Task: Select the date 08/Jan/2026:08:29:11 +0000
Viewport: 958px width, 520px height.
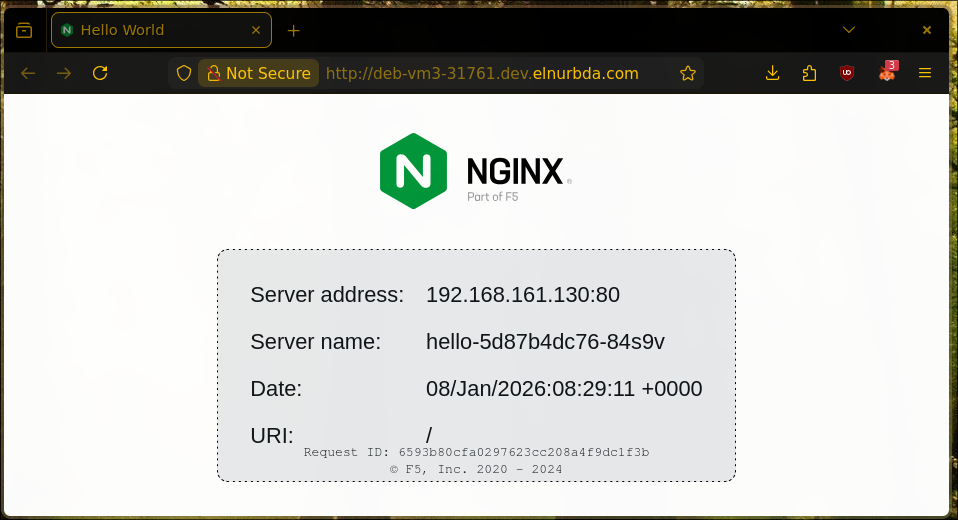Action: pos(564,389)
